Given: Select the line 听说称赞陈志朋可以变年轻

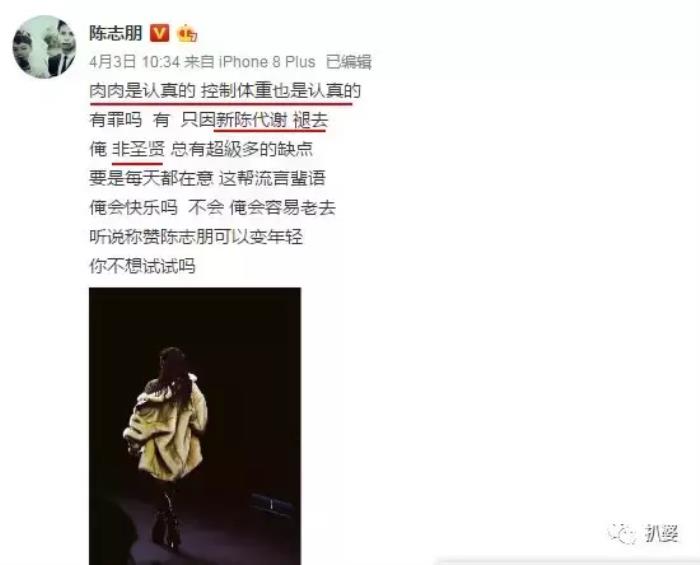Looking at the screenshot, I should (x=196, y=237).
